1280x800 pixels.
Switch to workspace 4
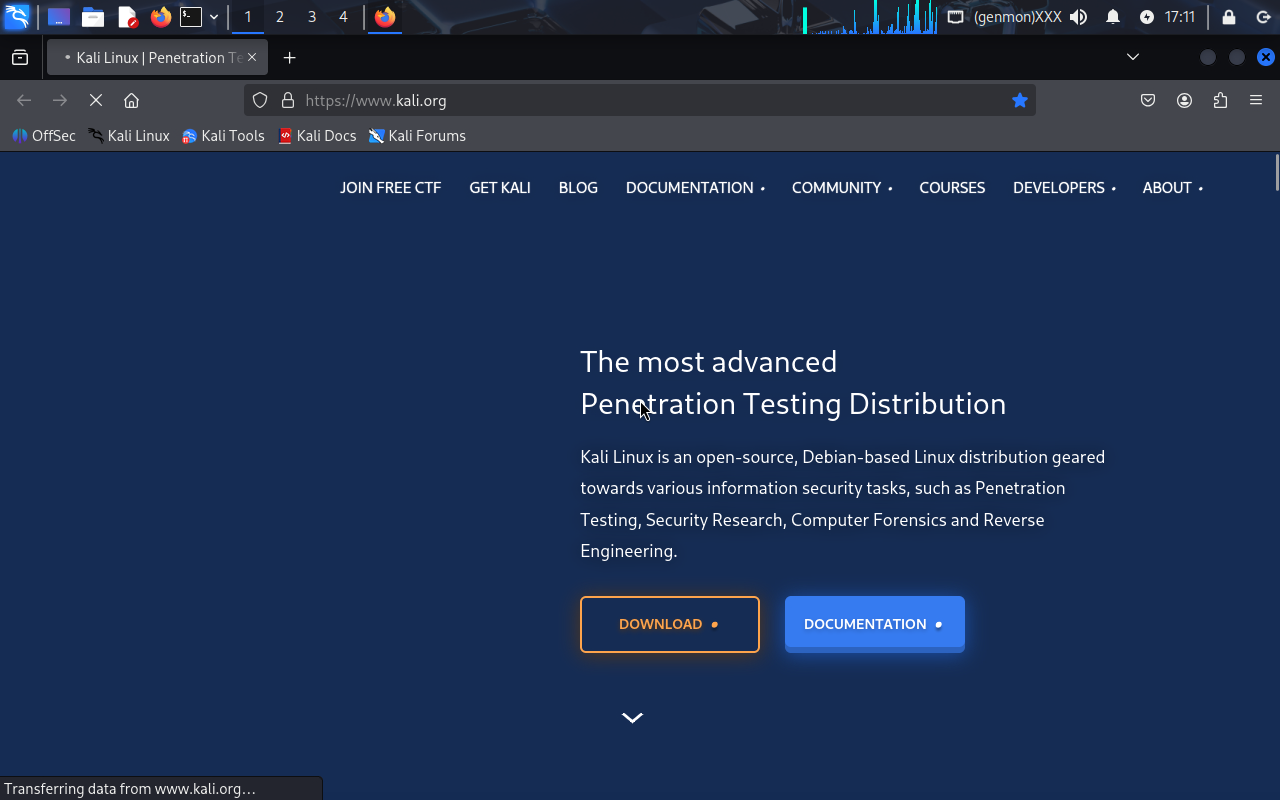point(344,17)
